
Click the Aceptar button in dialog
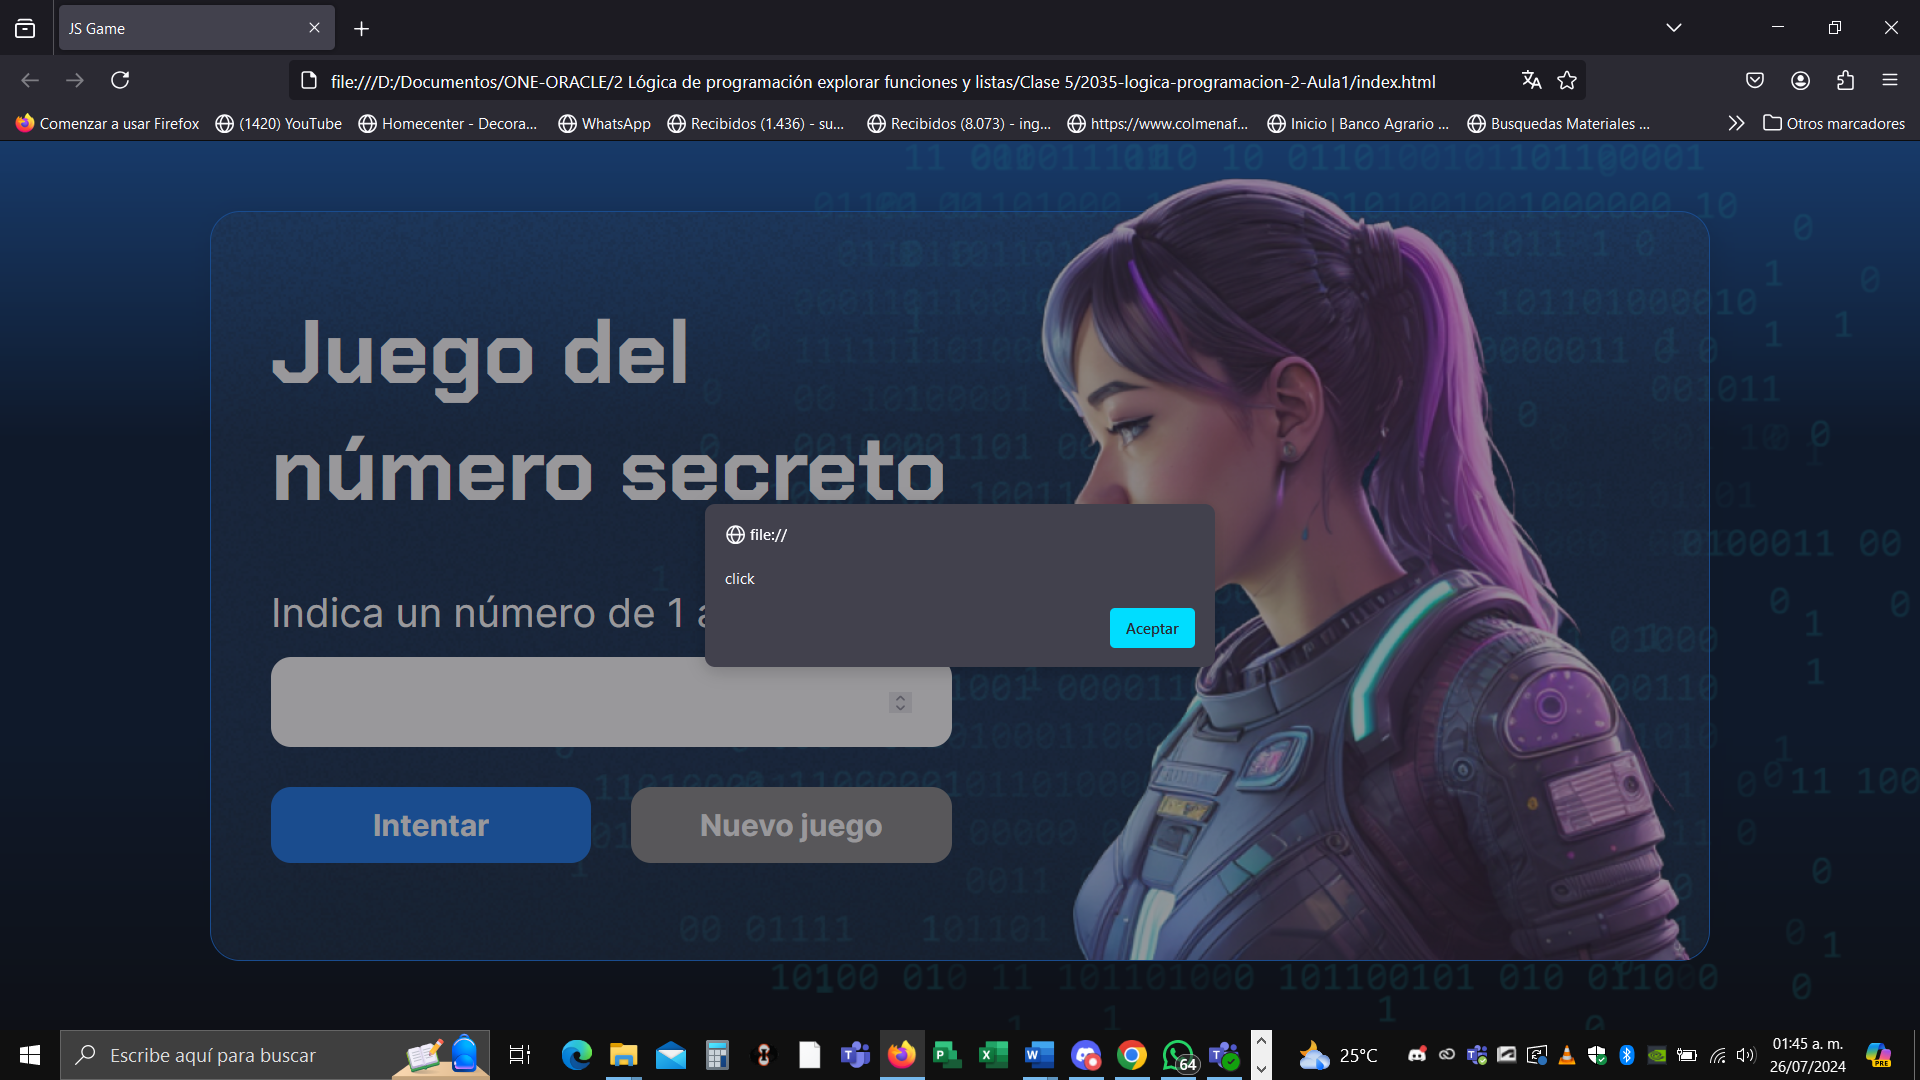coord(1150,628)
